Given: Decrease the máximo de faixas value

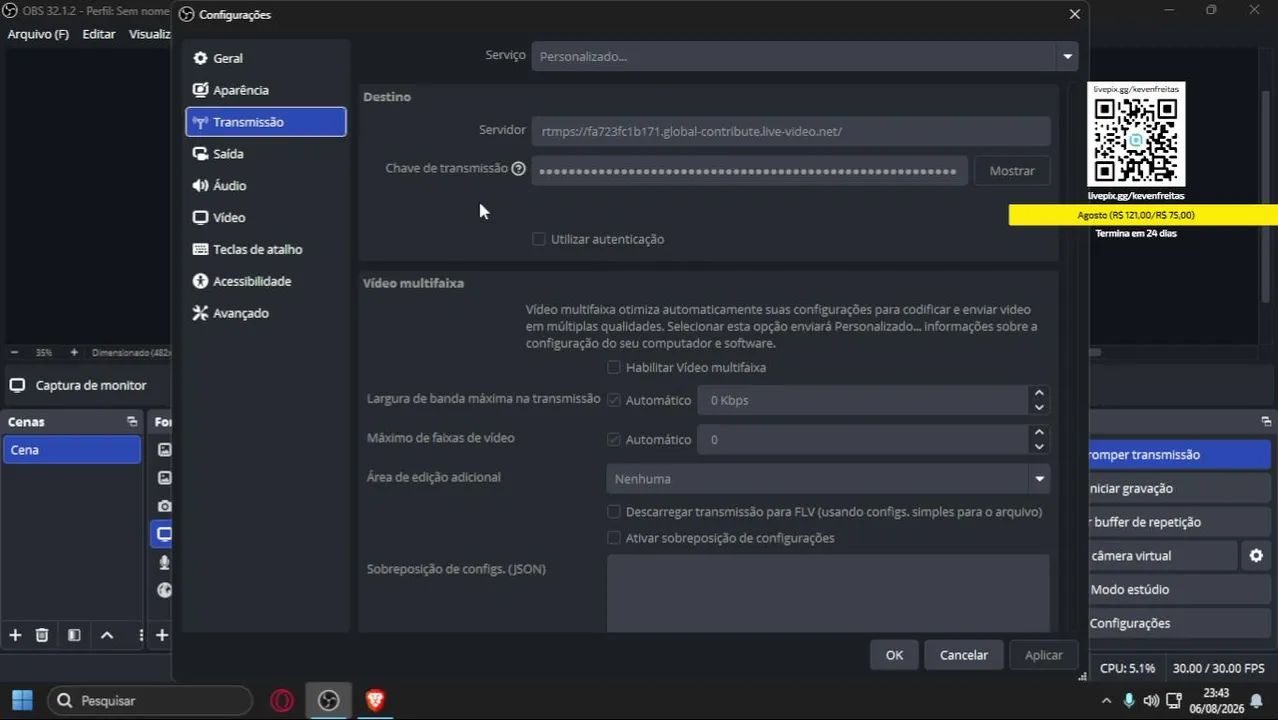Looking at the screenshot, I should [x=1039, y=446].
